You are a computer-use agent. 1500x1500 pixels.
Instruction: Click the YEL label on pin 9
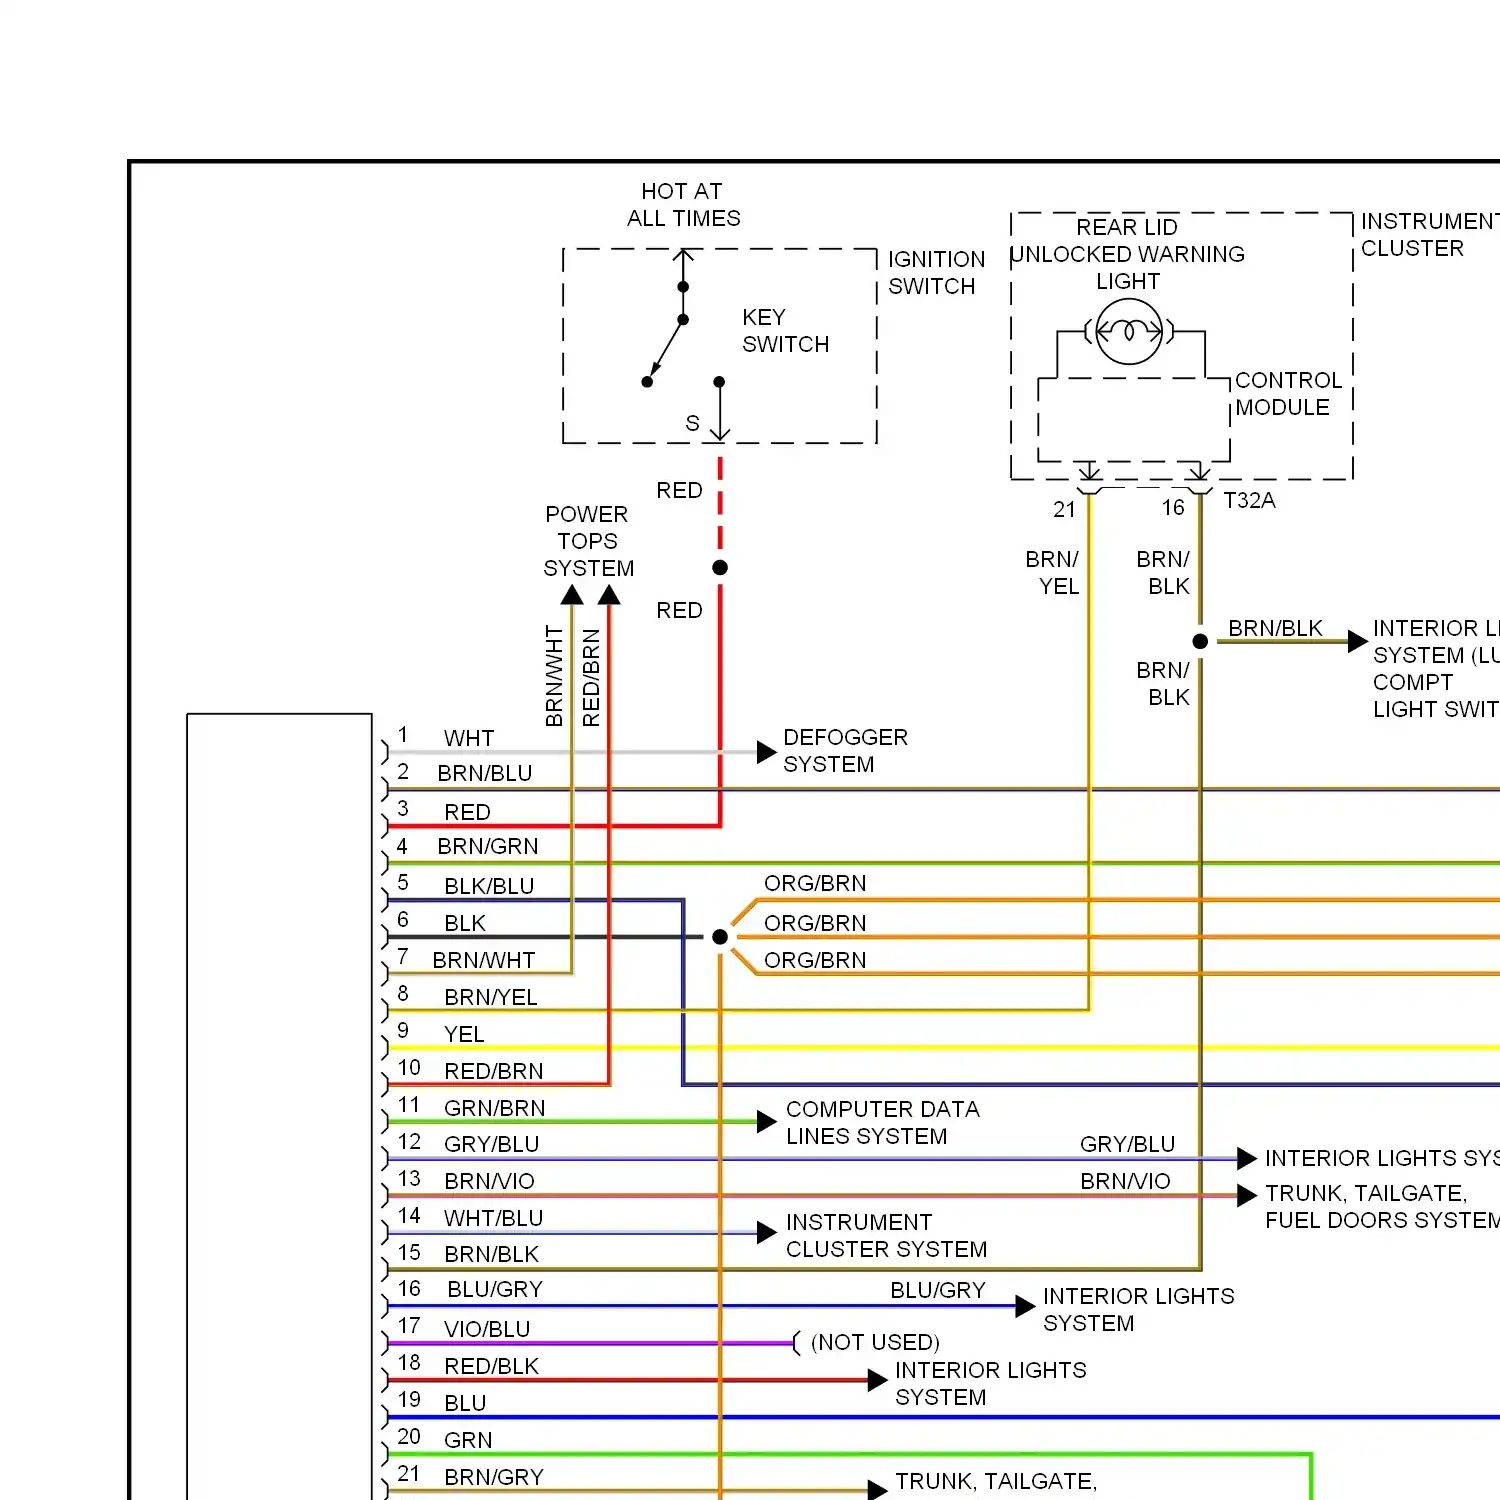464,1034
